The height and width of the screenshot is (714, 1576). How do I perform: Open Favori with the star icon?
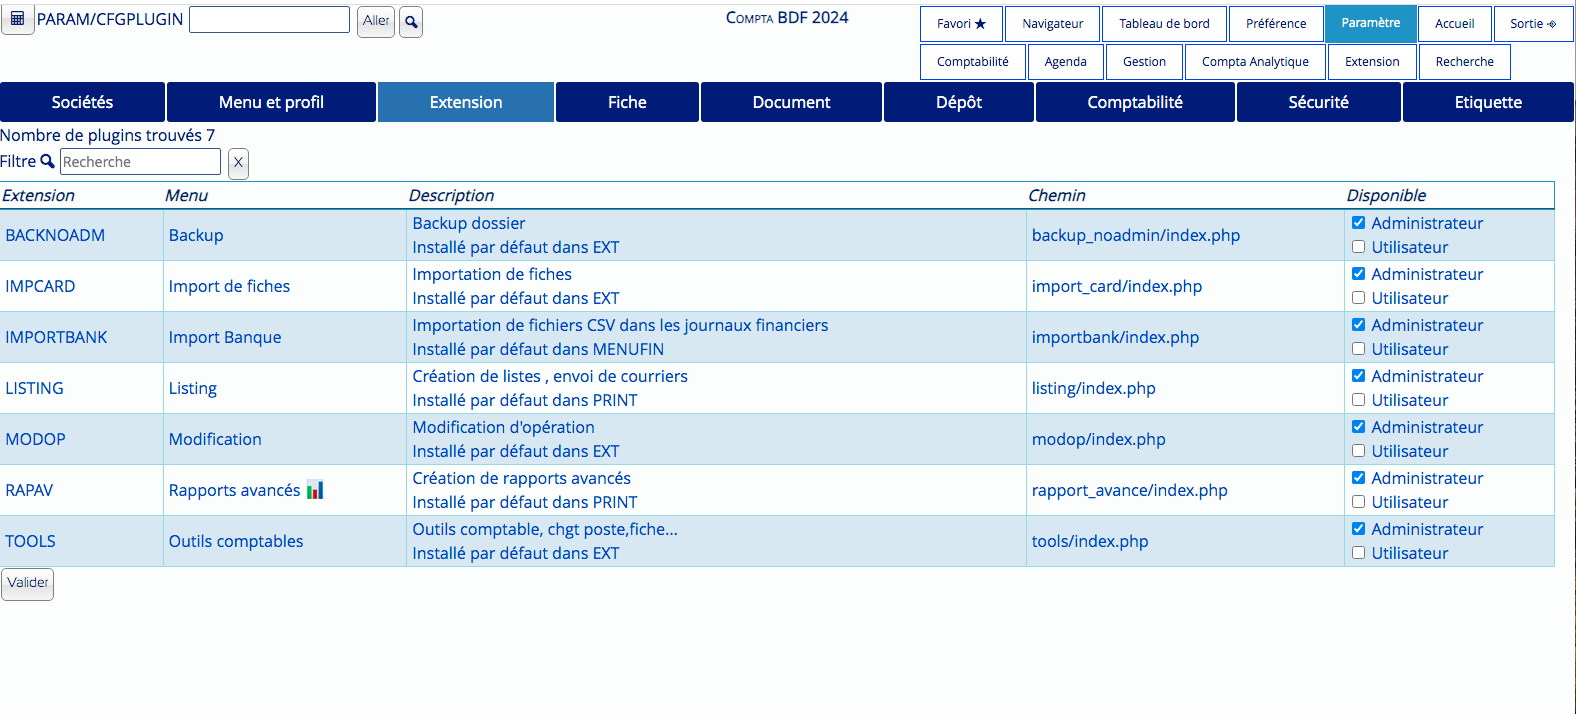tap(961, 24)
